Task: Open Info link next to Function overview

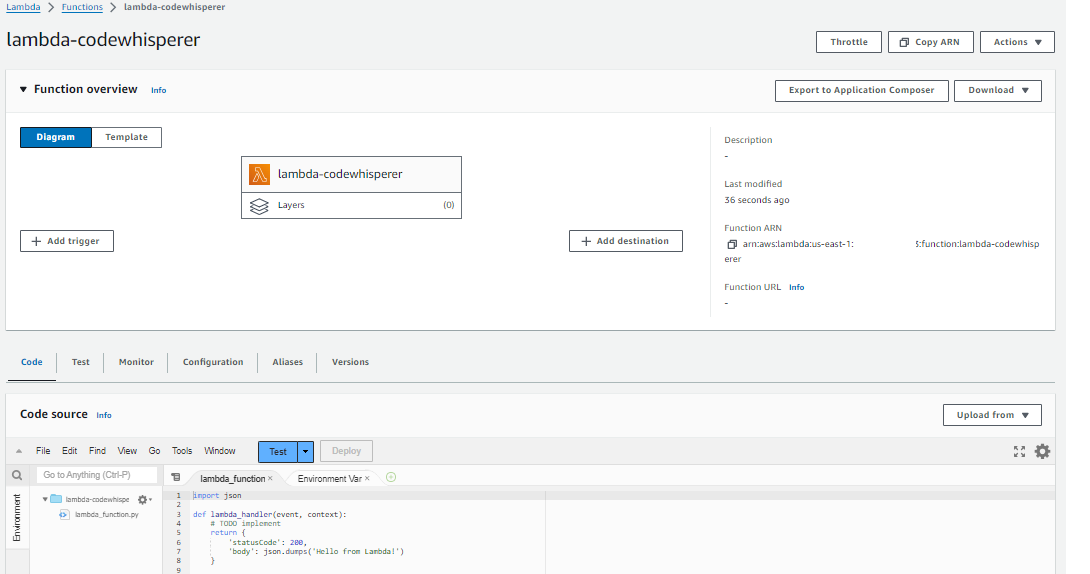Action: 158,90
